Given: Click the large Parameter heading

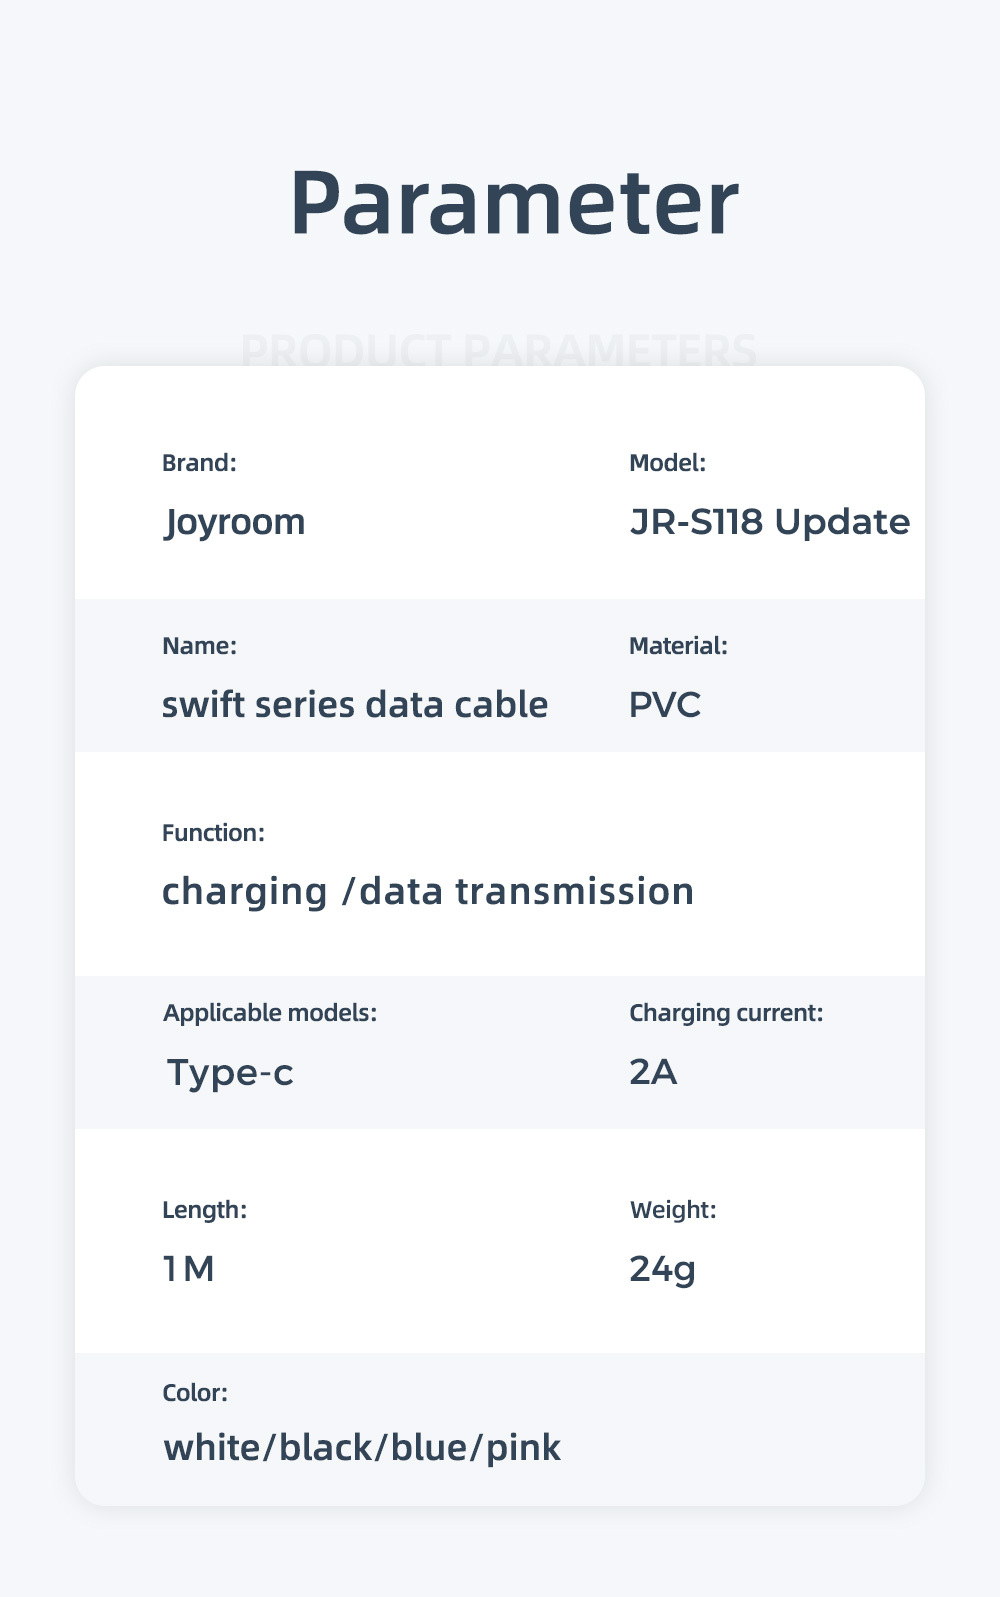Looking at the screenshot, I should click(514, 203).
